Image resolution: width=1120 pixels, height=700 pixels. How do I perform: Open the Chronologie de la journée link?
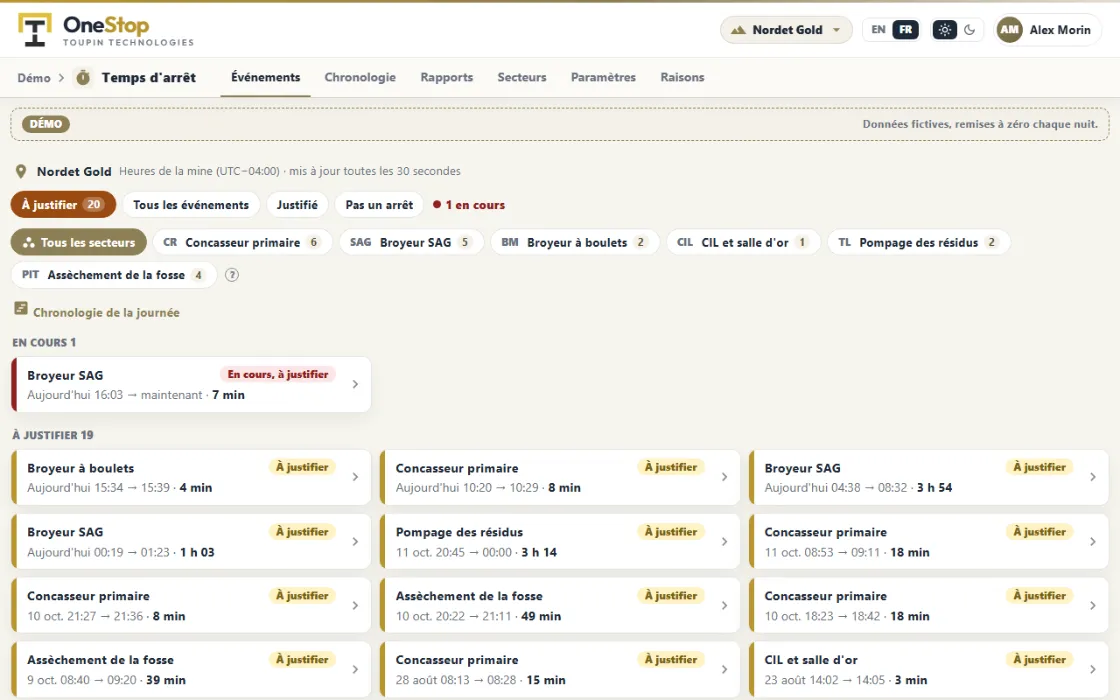click(x=106, y=313)
